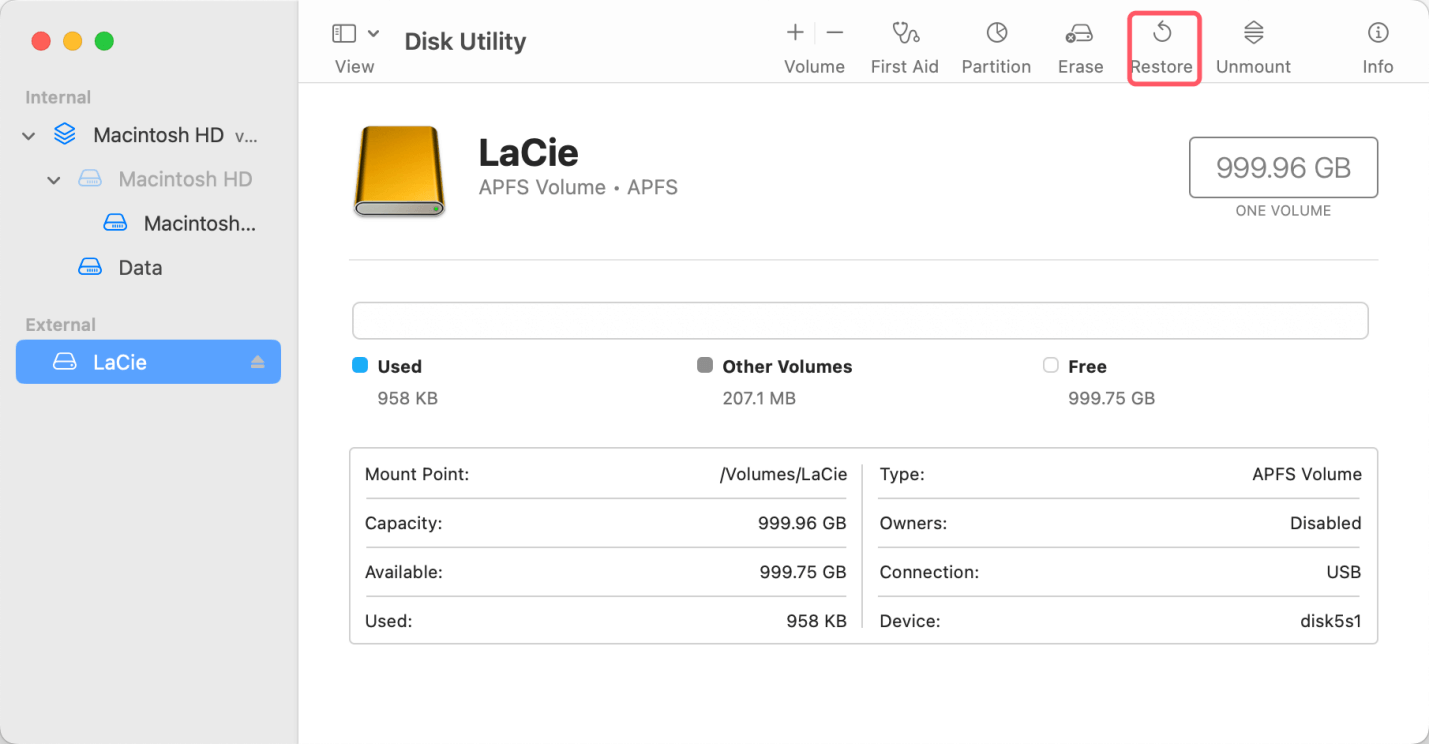Click the storage usage bar

click(x=860, y=320)
